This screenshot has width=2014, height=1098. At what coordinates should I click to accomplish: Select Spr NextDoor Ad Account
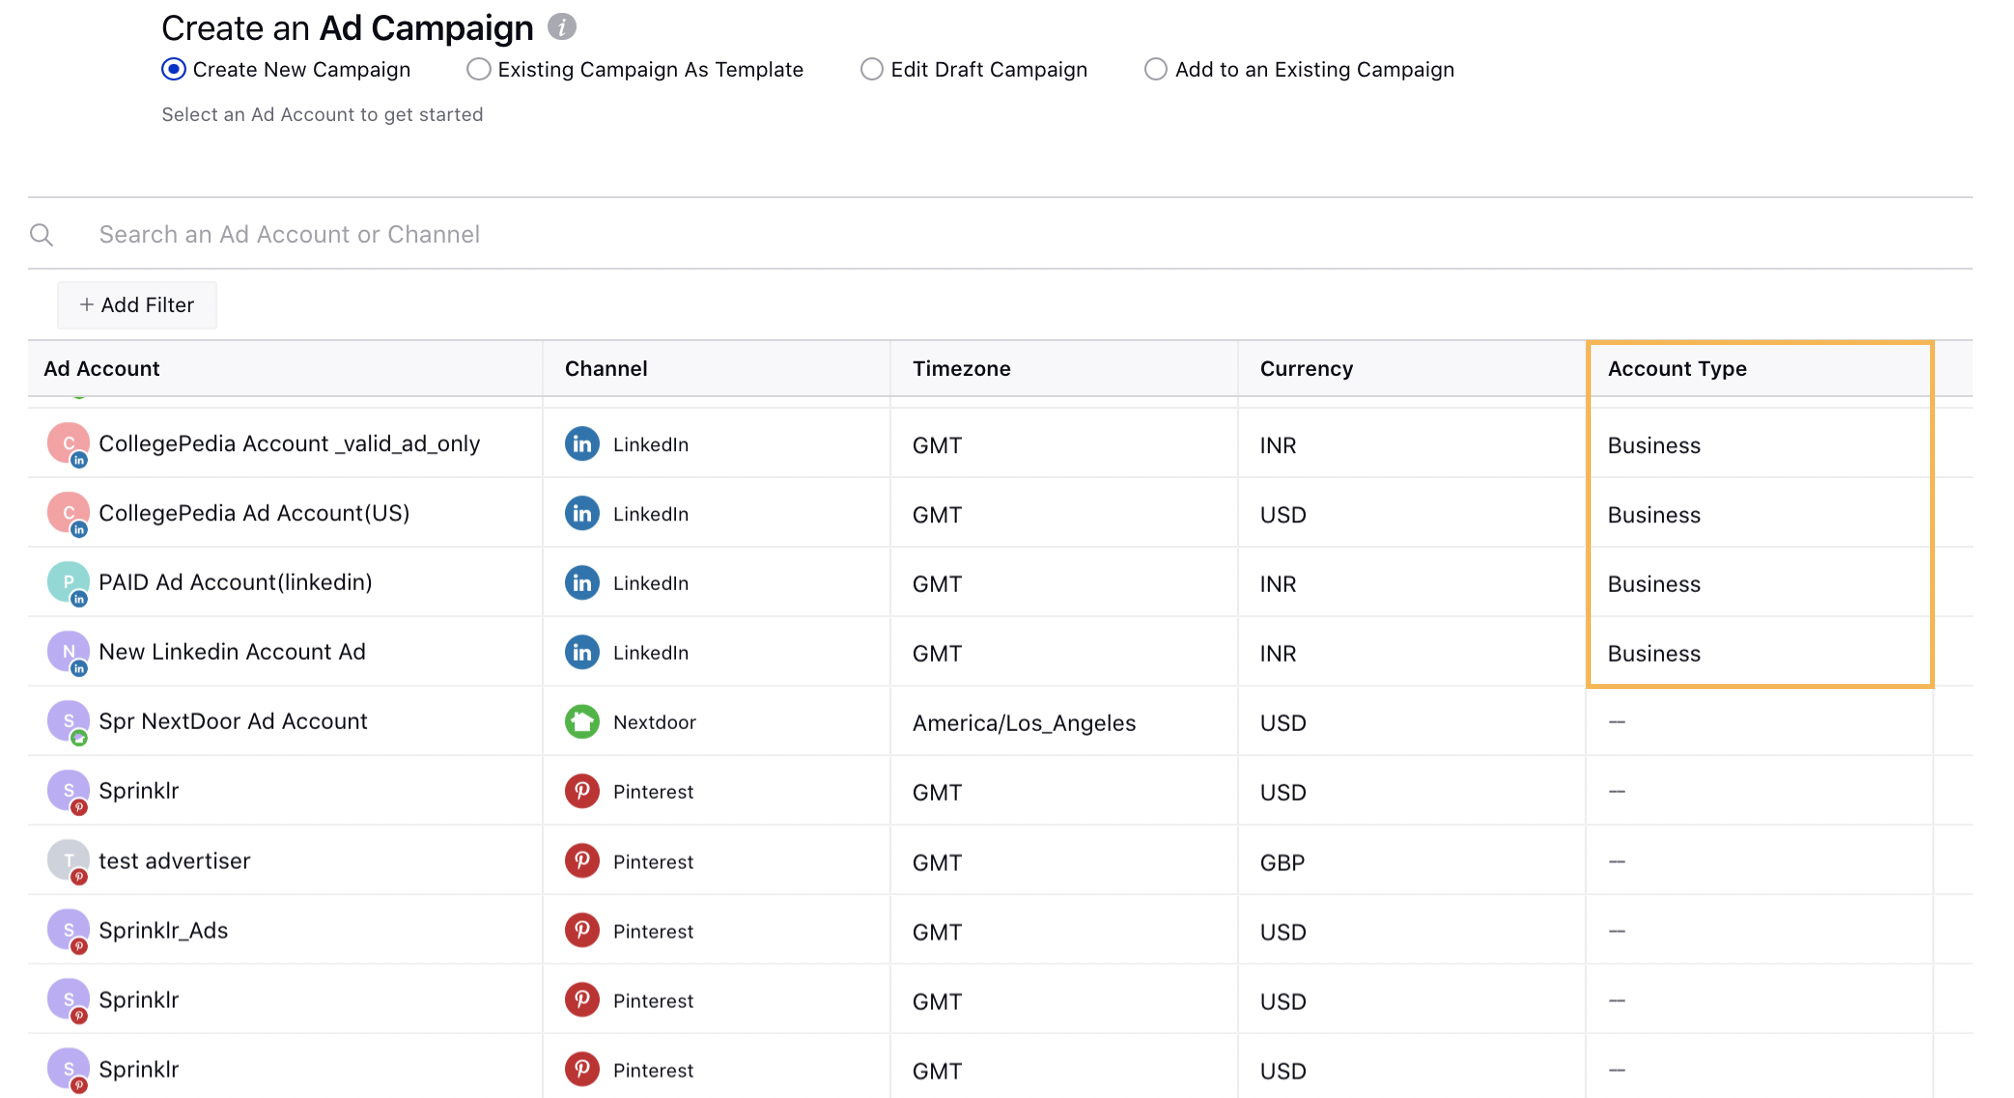[x=233, y=721]
